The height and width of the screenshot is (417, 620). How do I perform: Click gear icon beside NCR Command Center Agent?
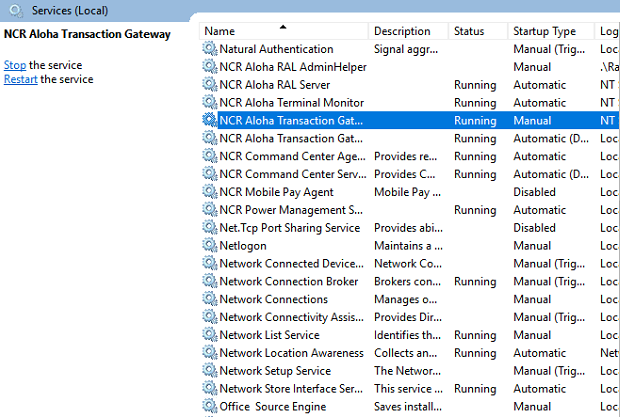coord(210,156)
